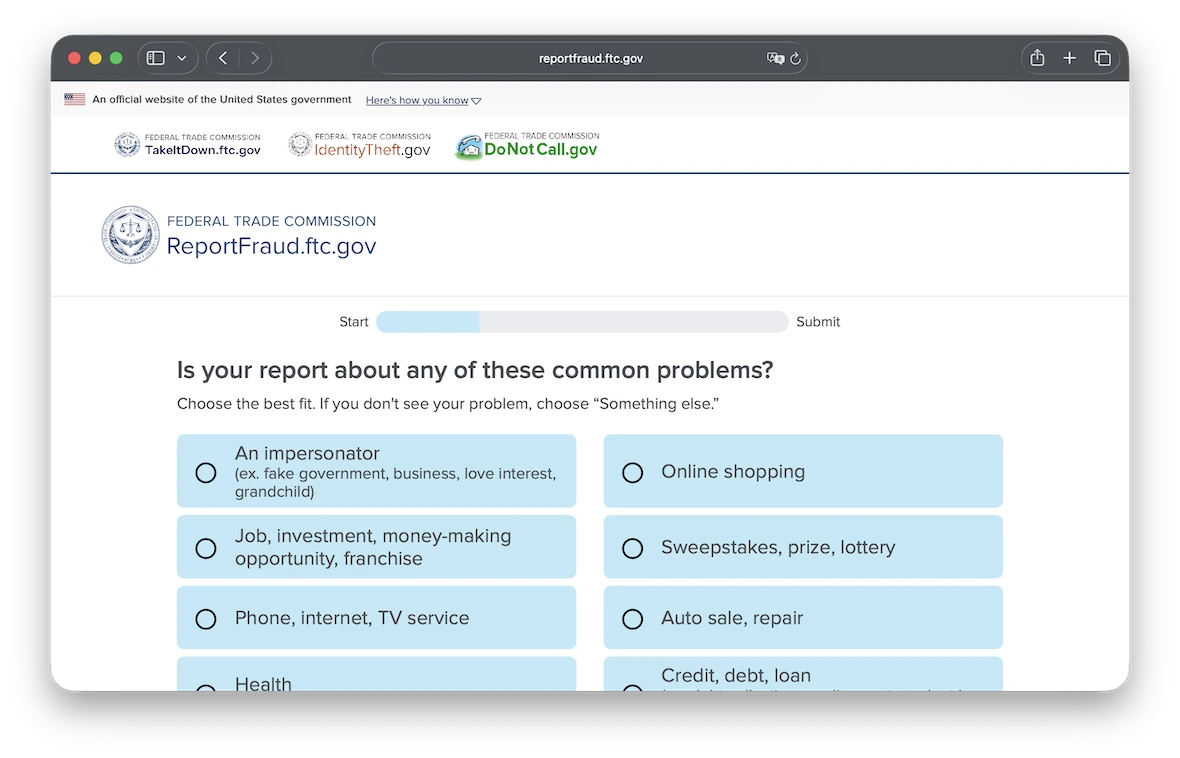Open the Share icon in Safari toolbar

click(x=1037, y=57)
